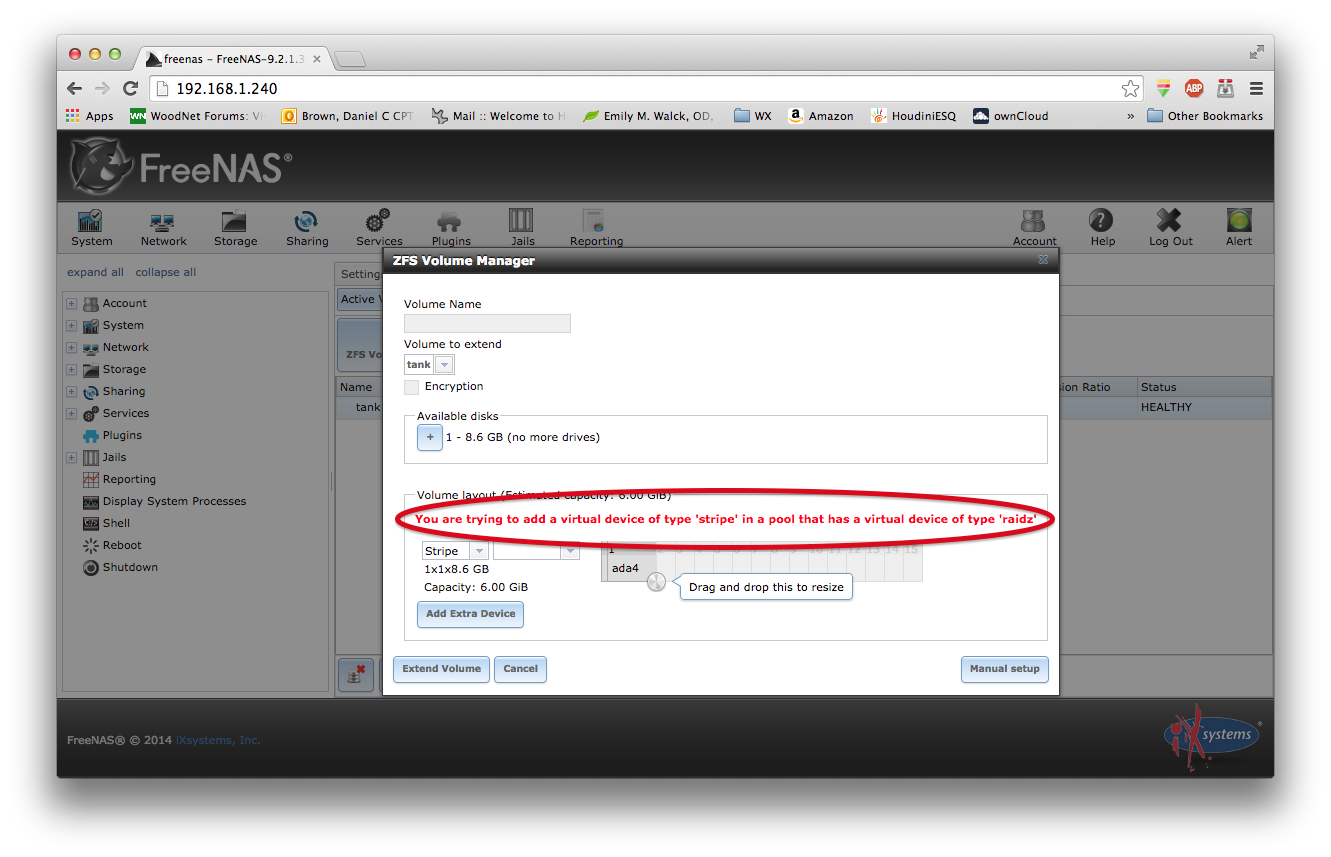Toggle the Encryption checkbox
Image resolution: width=1331 pixels, height=857 pixels.
411,387
